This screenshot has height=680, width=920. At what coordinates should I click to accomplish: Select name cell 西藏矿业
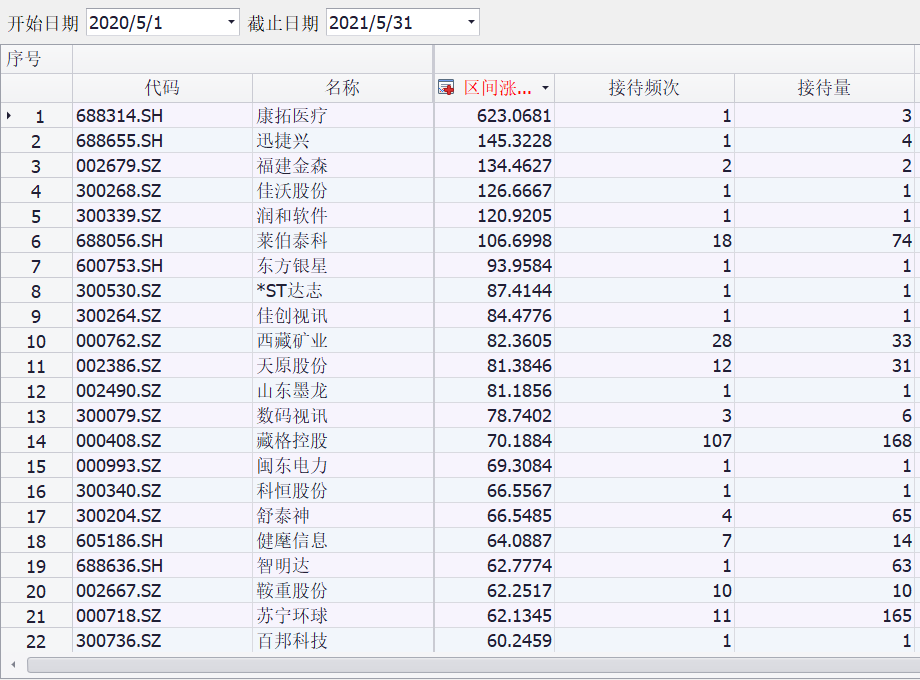point(343,341)
